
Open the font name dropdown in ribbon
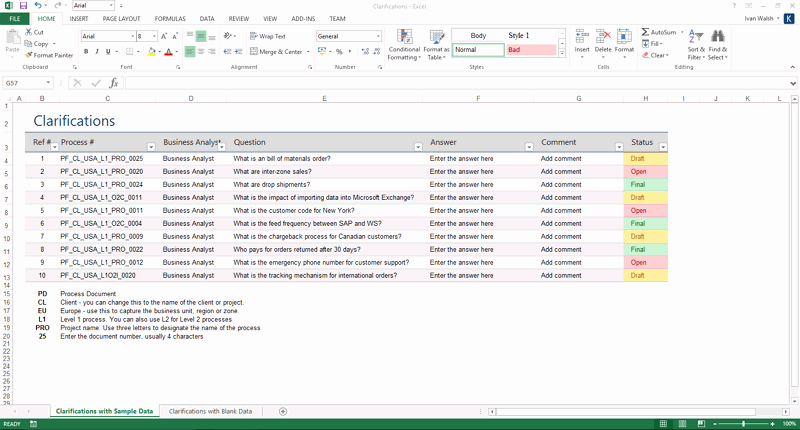[x=132, y=36]
